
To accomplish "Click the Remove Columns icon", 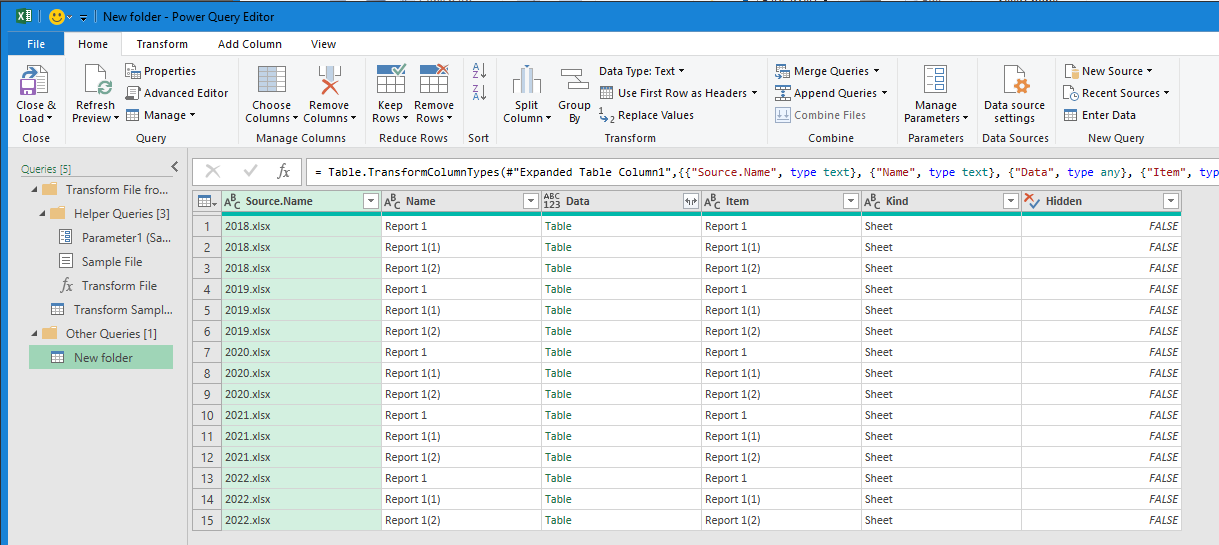I will pos(329,80).
